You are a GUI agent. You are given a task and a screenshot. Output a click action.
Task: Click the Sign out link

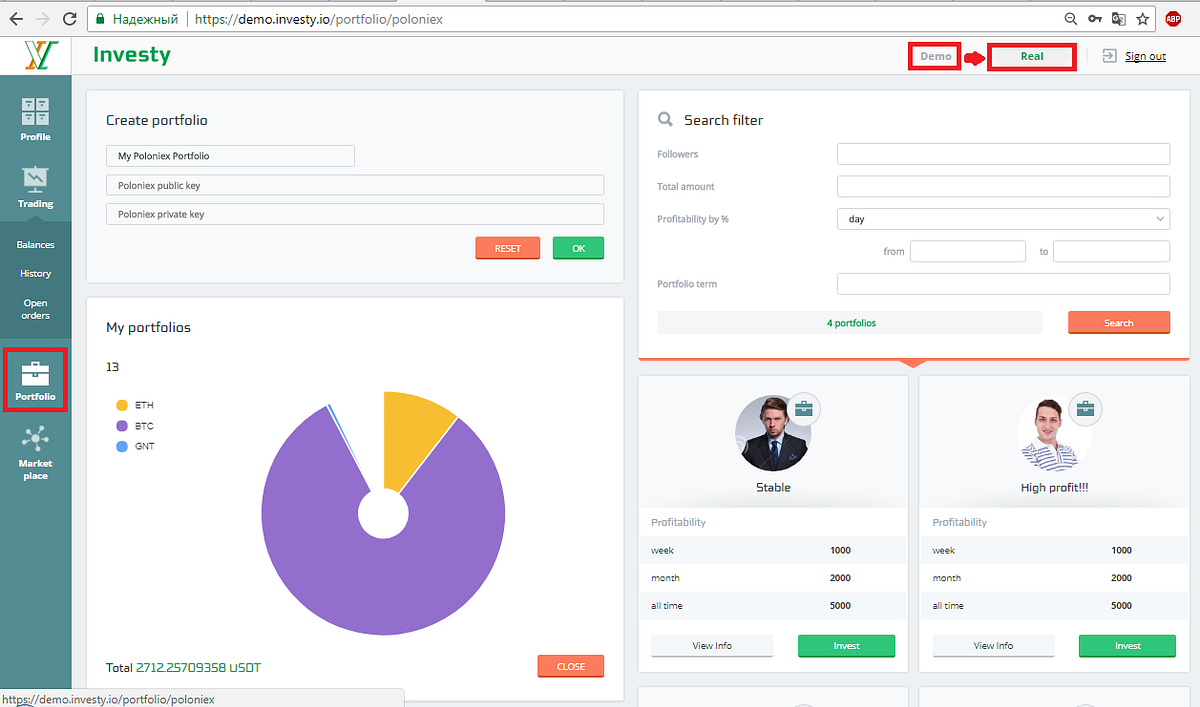(1145, 56)
